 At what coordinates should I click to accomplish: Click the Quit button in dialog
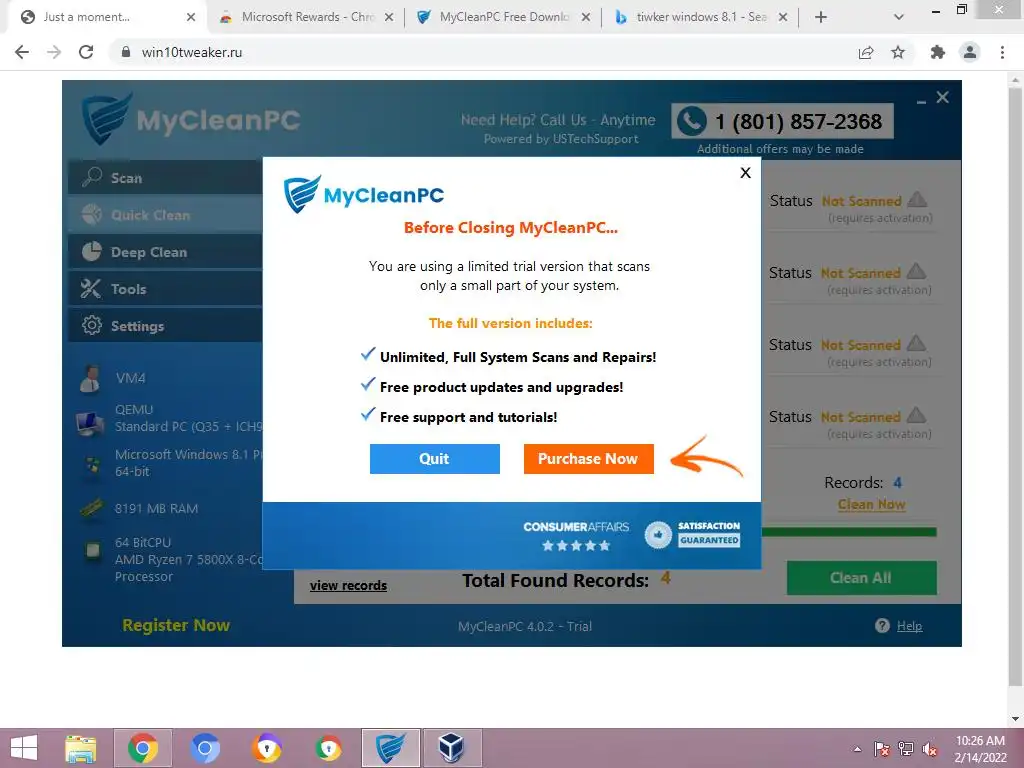click(x=434, y=458)
